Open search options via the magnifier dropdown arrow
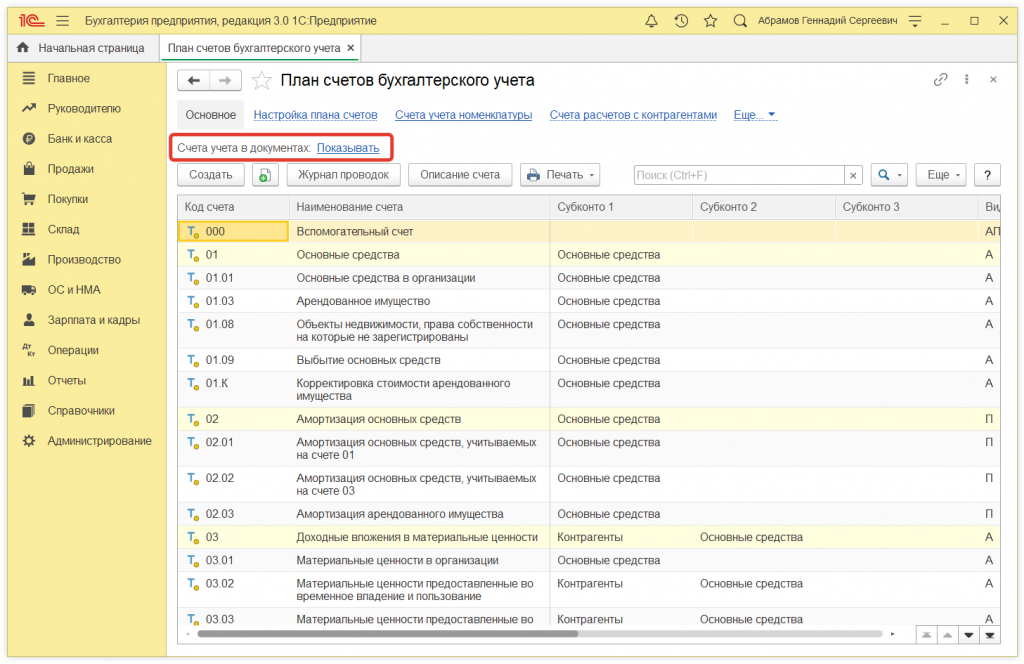The width and height of the screenshot is (1024, 664). (897, 176)
